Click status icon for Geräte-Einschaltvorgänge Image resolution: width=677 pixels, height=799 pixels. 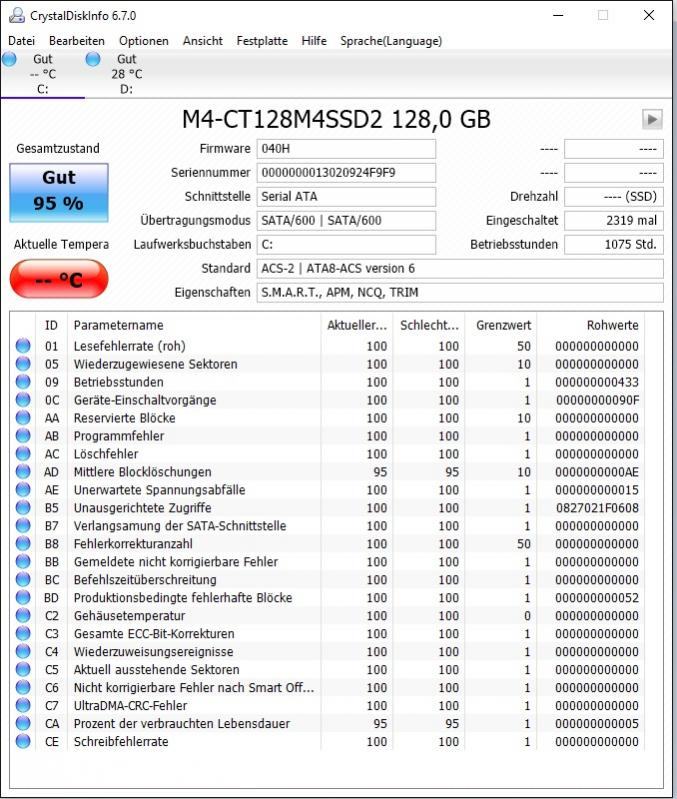(x=23, y=400)
